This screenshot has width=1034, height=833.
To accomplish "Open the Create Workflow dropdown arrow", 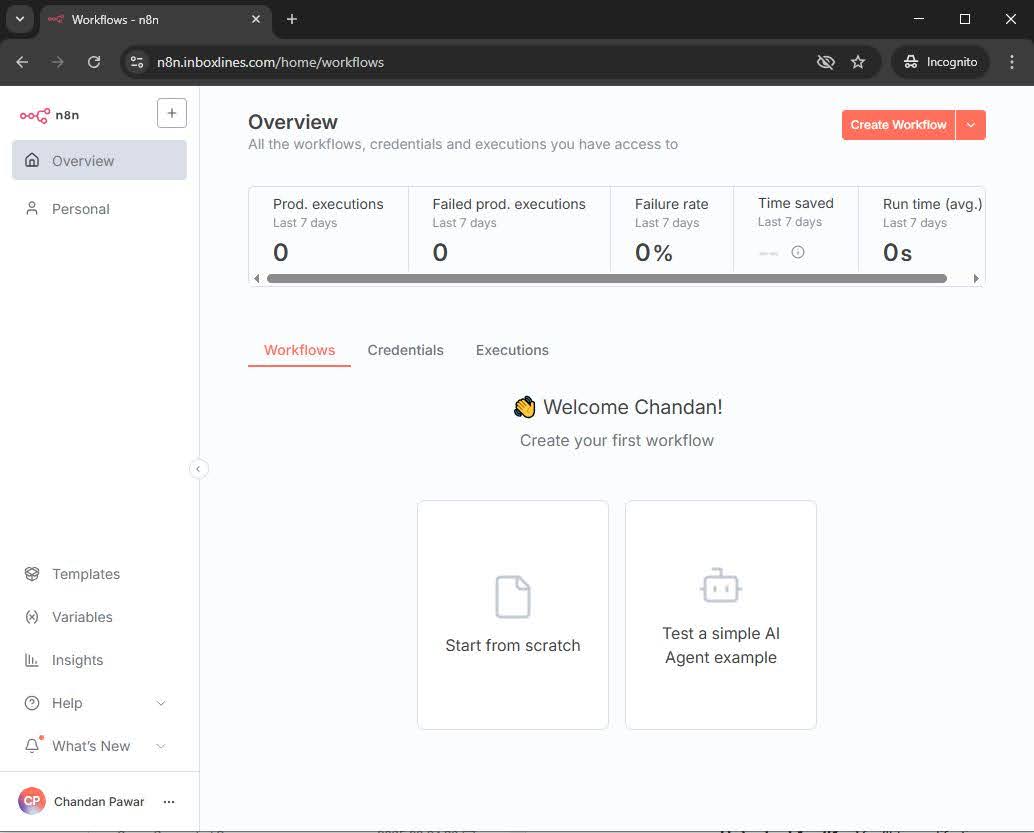I will point(971,125).
